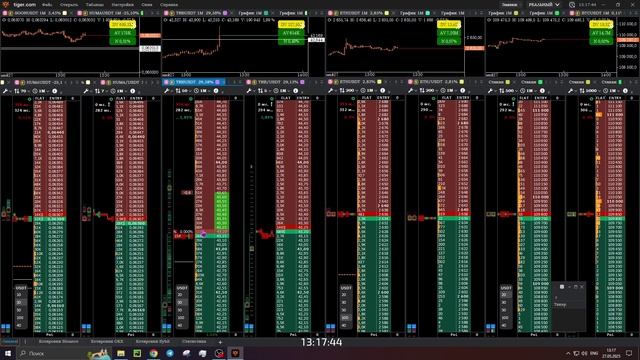Switch to the Статистика workspace tab
The width and height of the screenshot is (640, 360).
point(194,342)
